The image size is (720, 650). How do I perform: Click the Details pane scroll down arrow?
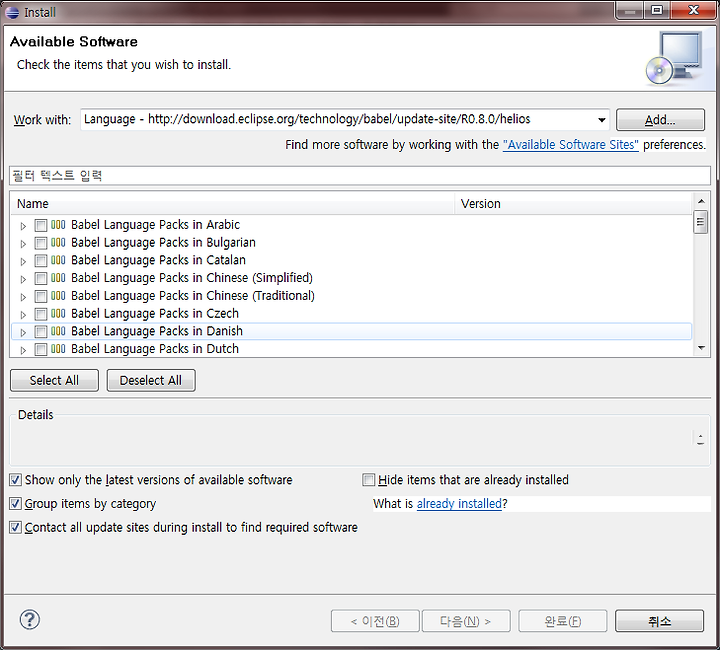point(700,443)
